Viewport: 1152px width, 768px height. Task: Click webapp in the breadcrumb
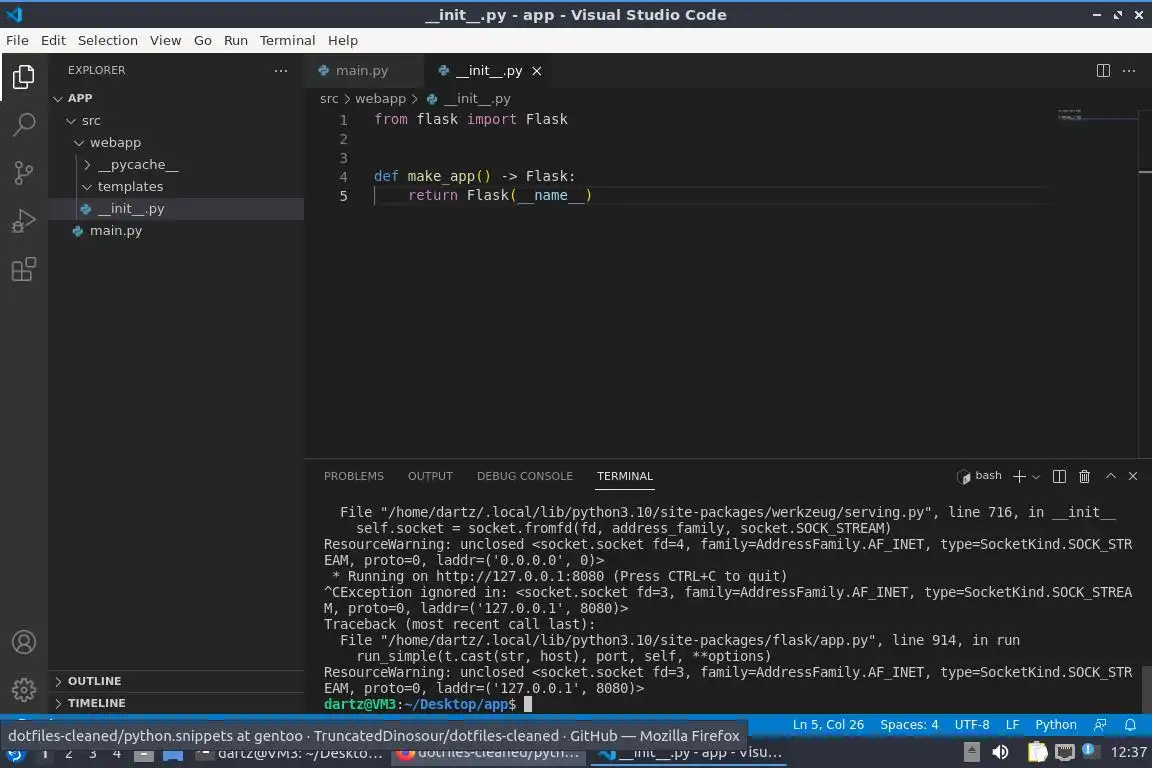tap(381, 98)
